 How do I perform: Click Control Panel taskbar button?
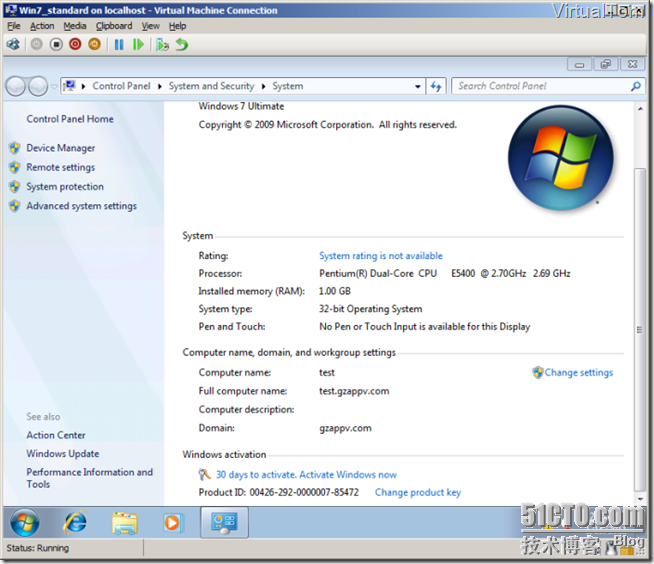[x=224, y=522]
